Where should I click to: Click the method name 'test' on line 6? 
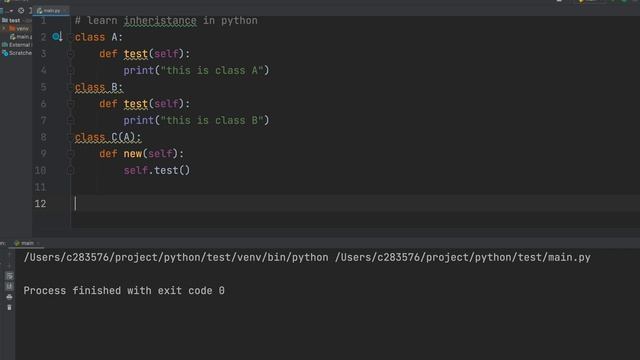point(136,104)
